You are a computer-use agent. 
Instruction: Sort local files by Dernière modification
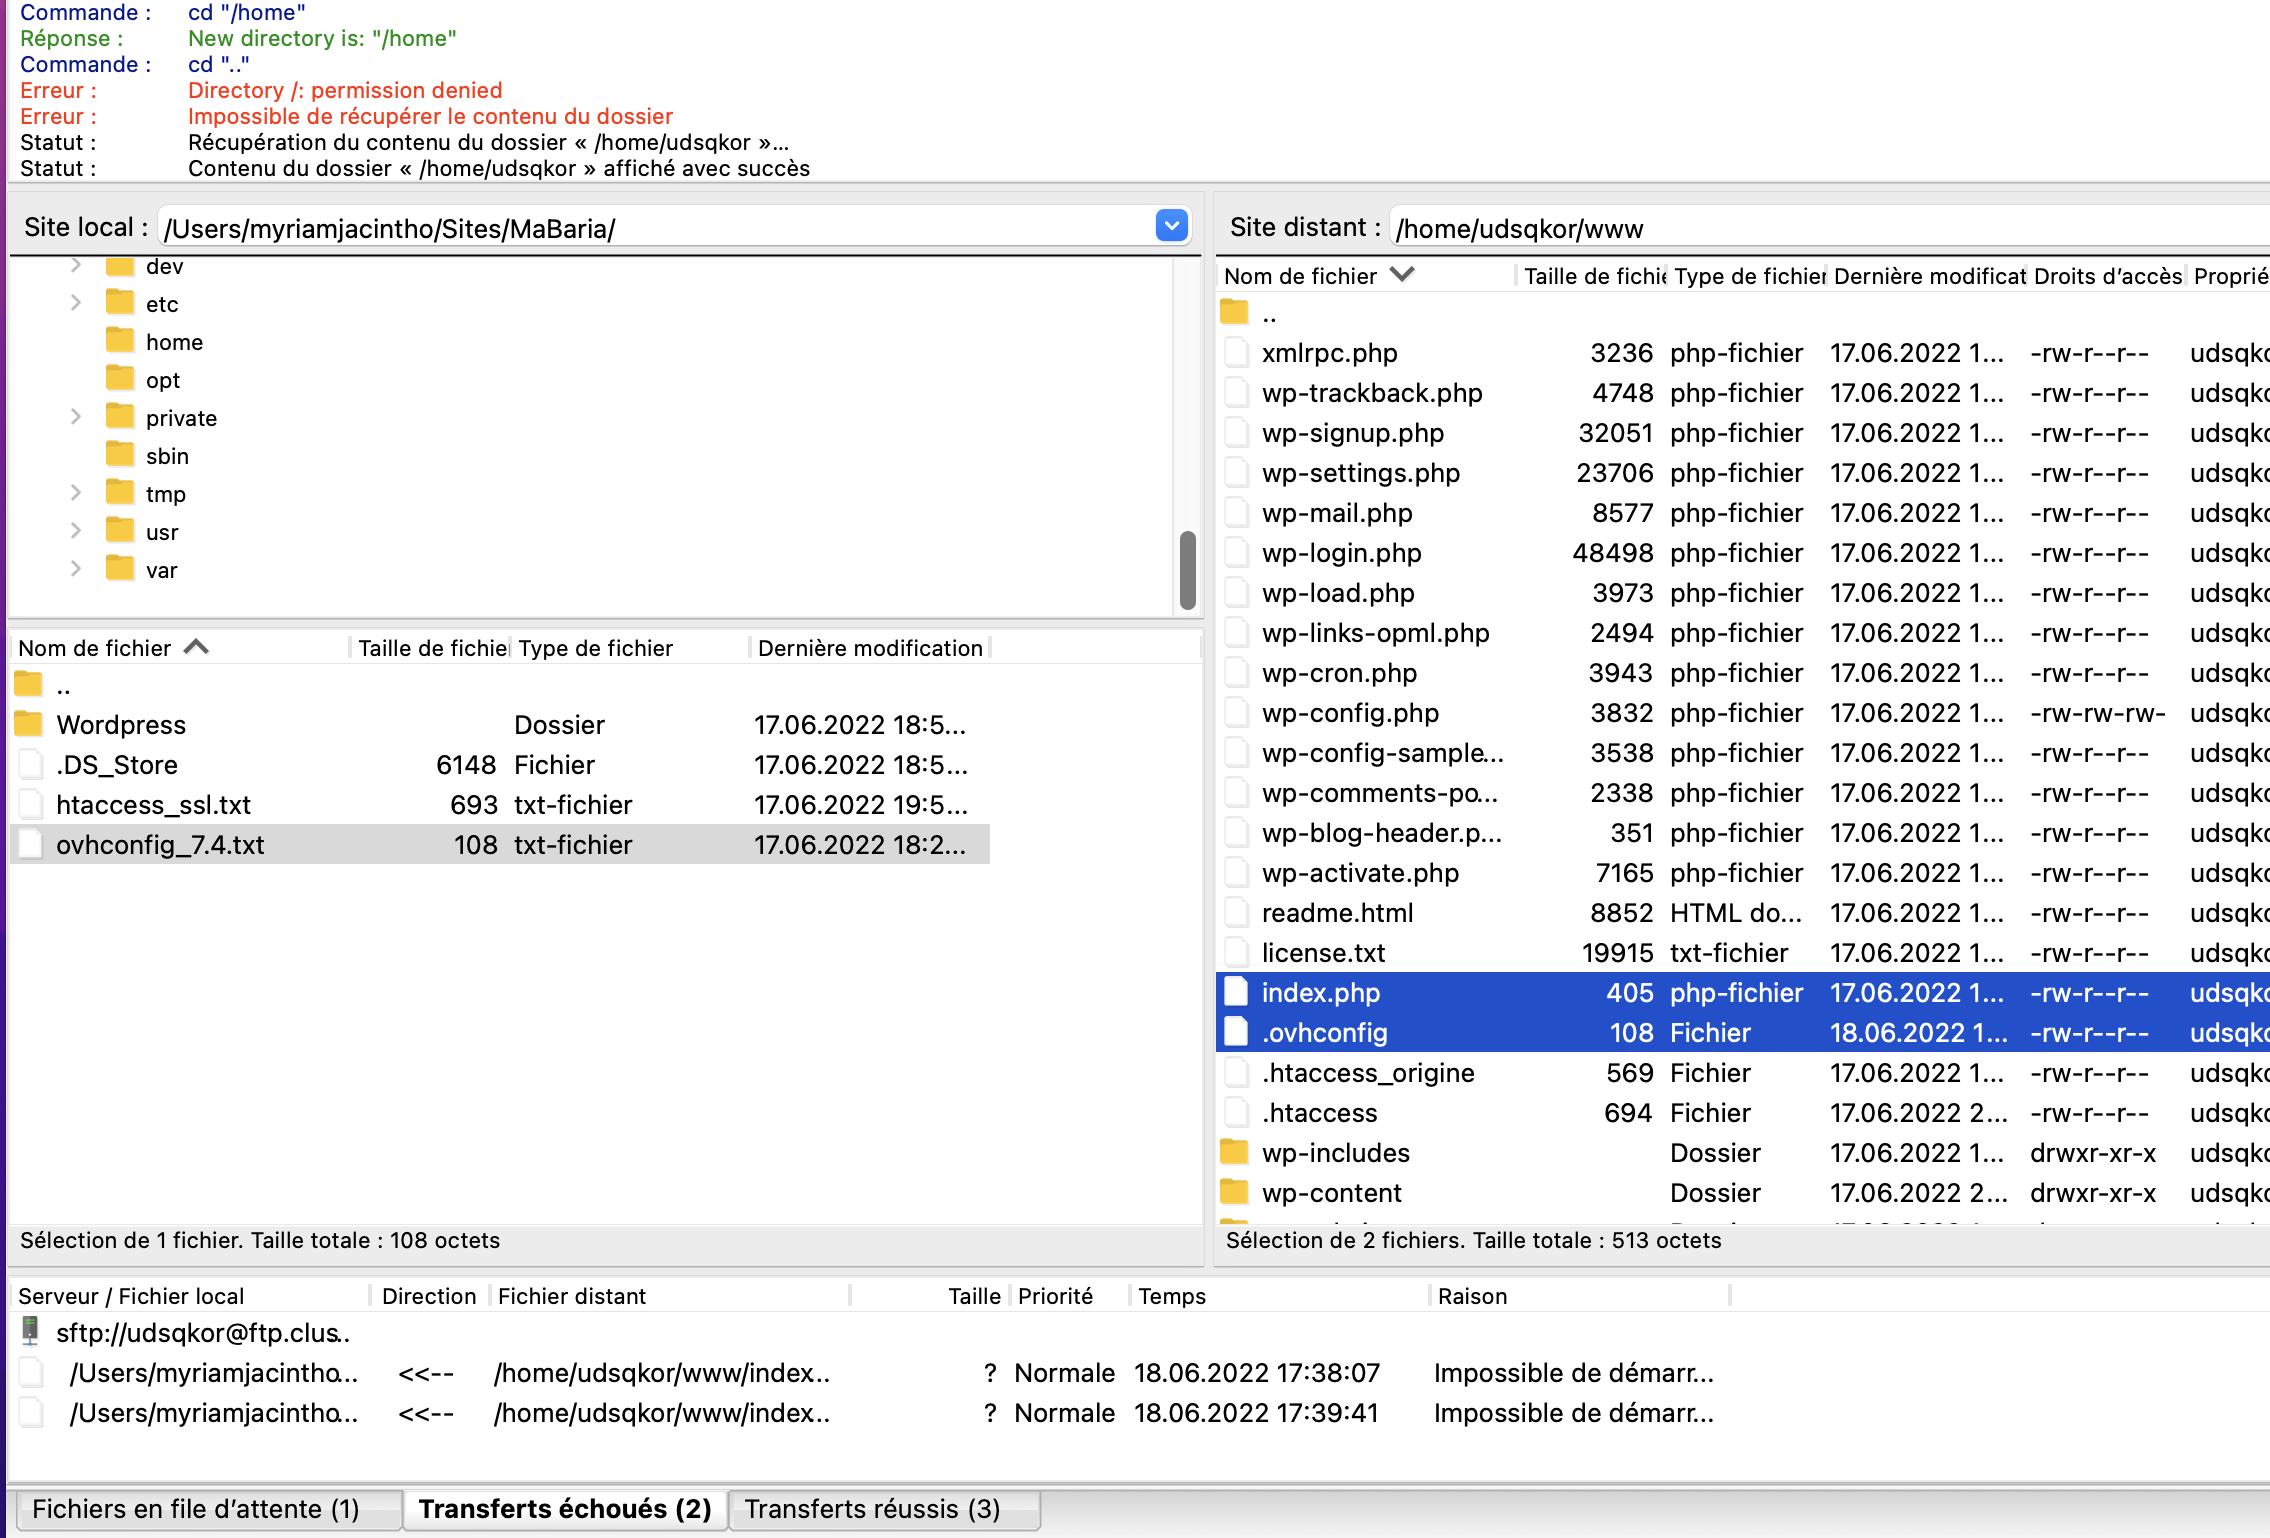tap(868, 648)
